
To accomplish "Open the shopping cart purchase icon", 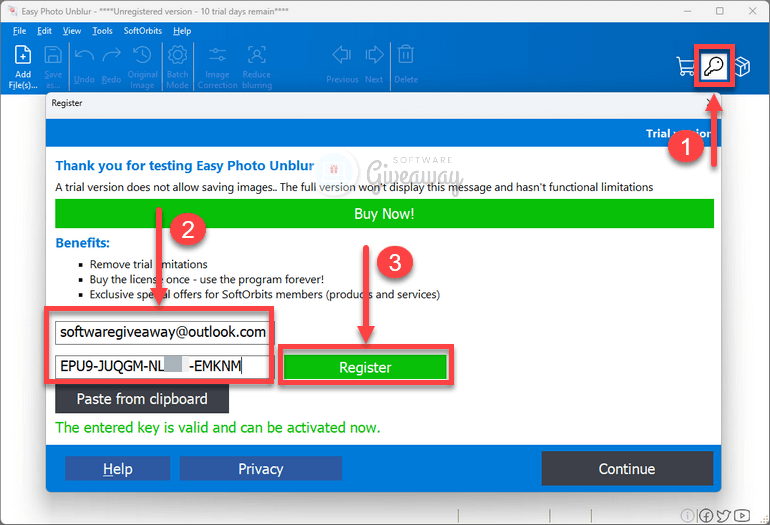I will click(x=686, y=66).
